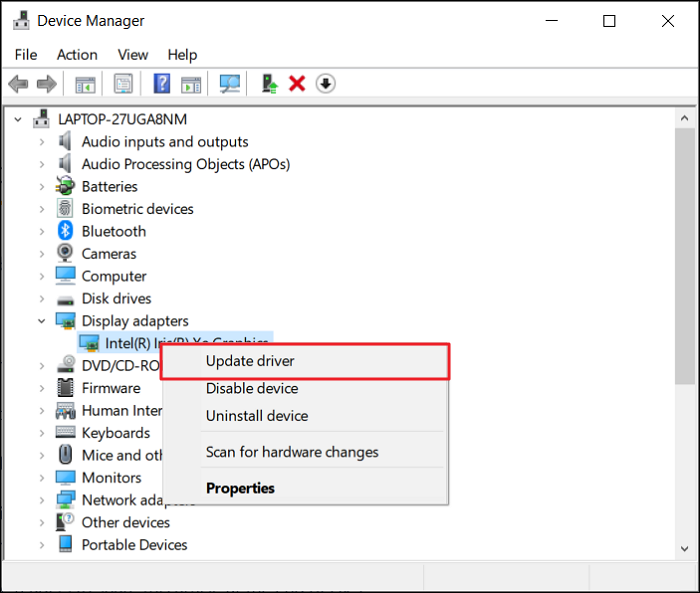
Task: Choose Disable device from context menu
Action: click(x=305, y=388)
